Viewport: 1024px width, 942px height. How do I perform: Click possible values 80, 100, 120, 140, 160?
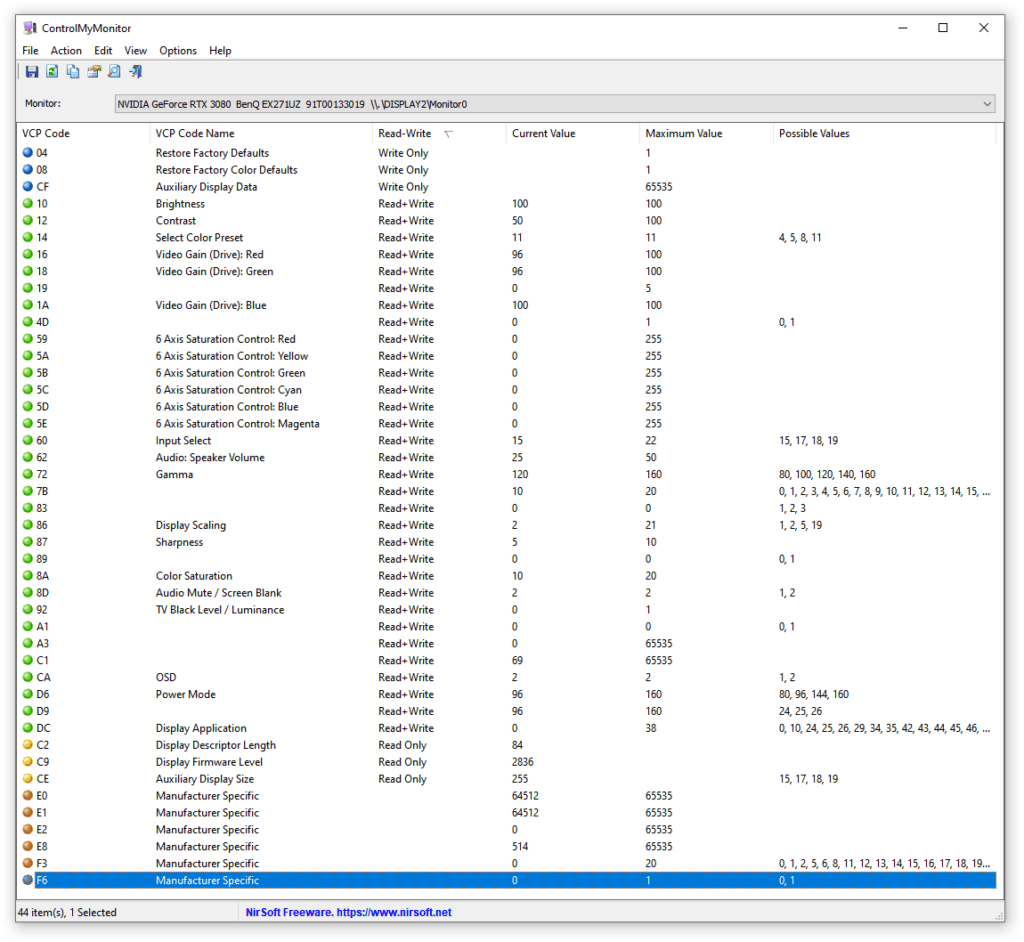coord(827,474)
